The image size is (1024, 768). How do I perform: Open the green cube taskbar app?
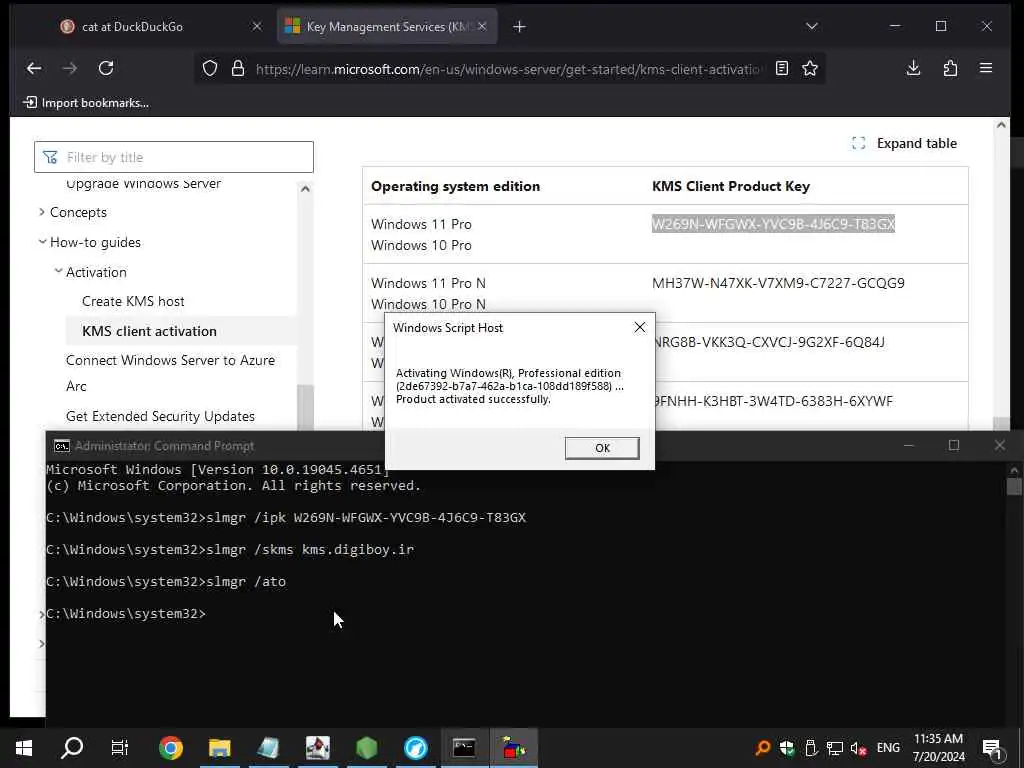(x=366, y=748)
